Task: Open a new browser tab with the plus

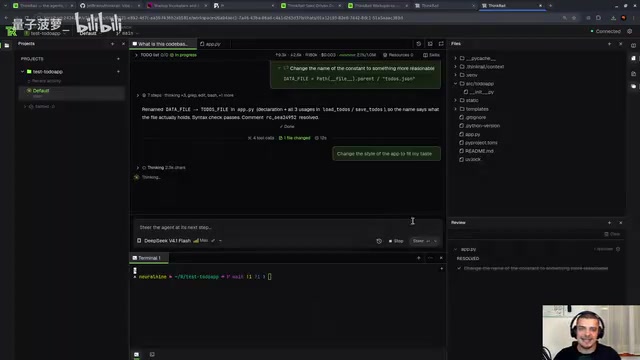Action: [550, 6]
